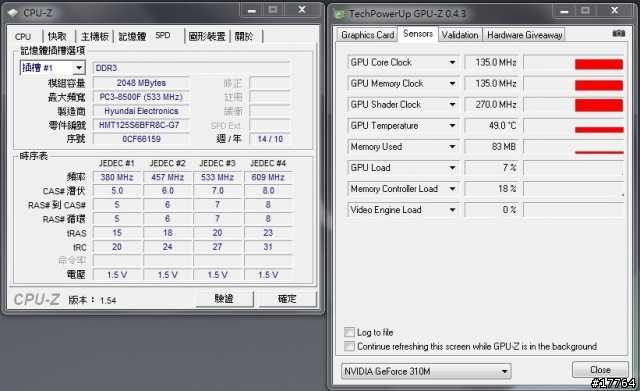Click the Hyundai Electronics manufacturer field
Viewport: 640px width, 391px height.
tap(141, 111)
